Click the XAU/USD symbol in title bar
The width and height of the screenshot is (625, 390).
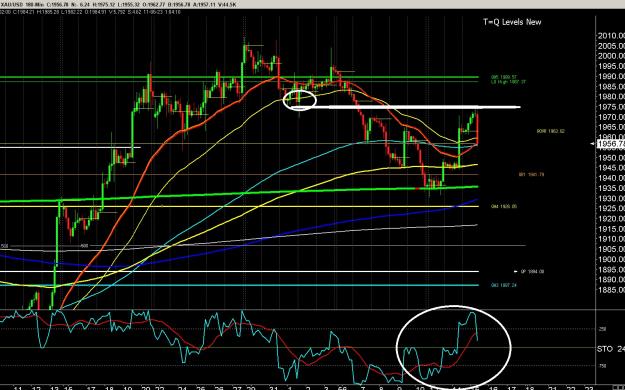pyautogui.click(x=12, y=4)
